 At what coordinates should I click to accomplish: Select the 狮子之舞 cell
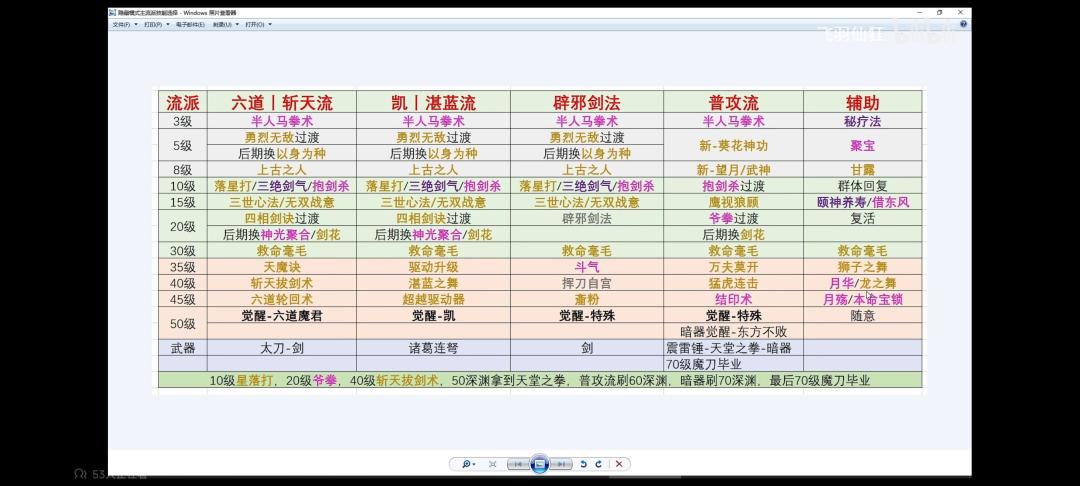click(862, 267)
